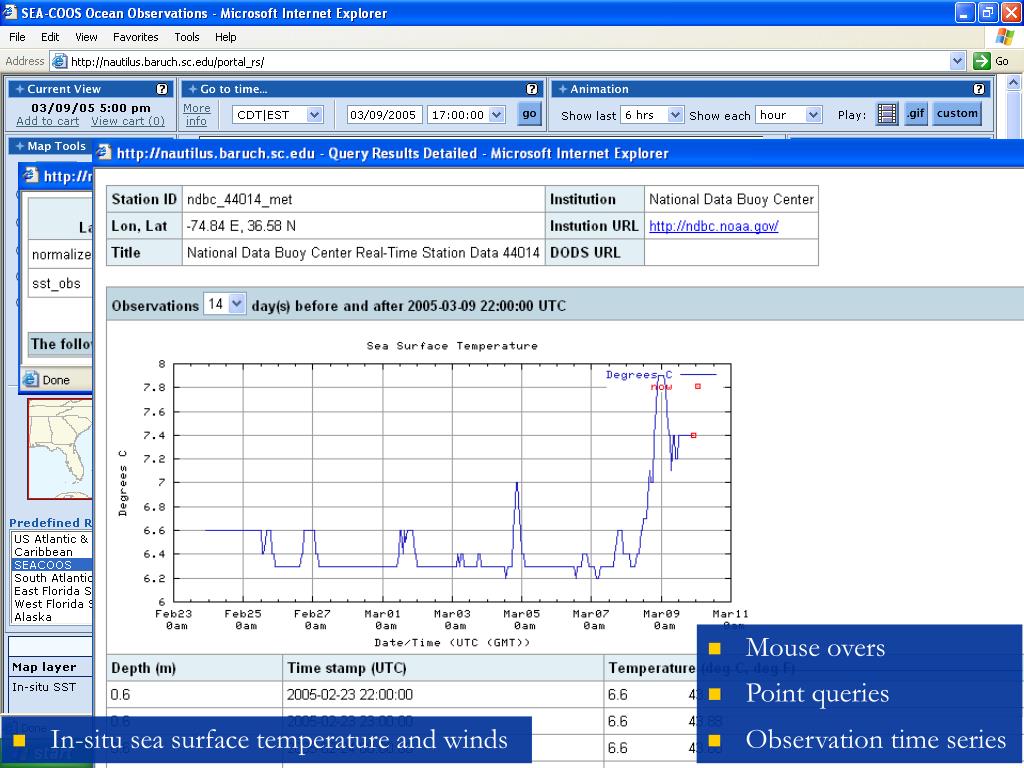The width and height of the screenshot is (1024, 768).
Task: Expand the 17:00:00 time dropdown
Action: pyautogui.click(x=497, y=115)
